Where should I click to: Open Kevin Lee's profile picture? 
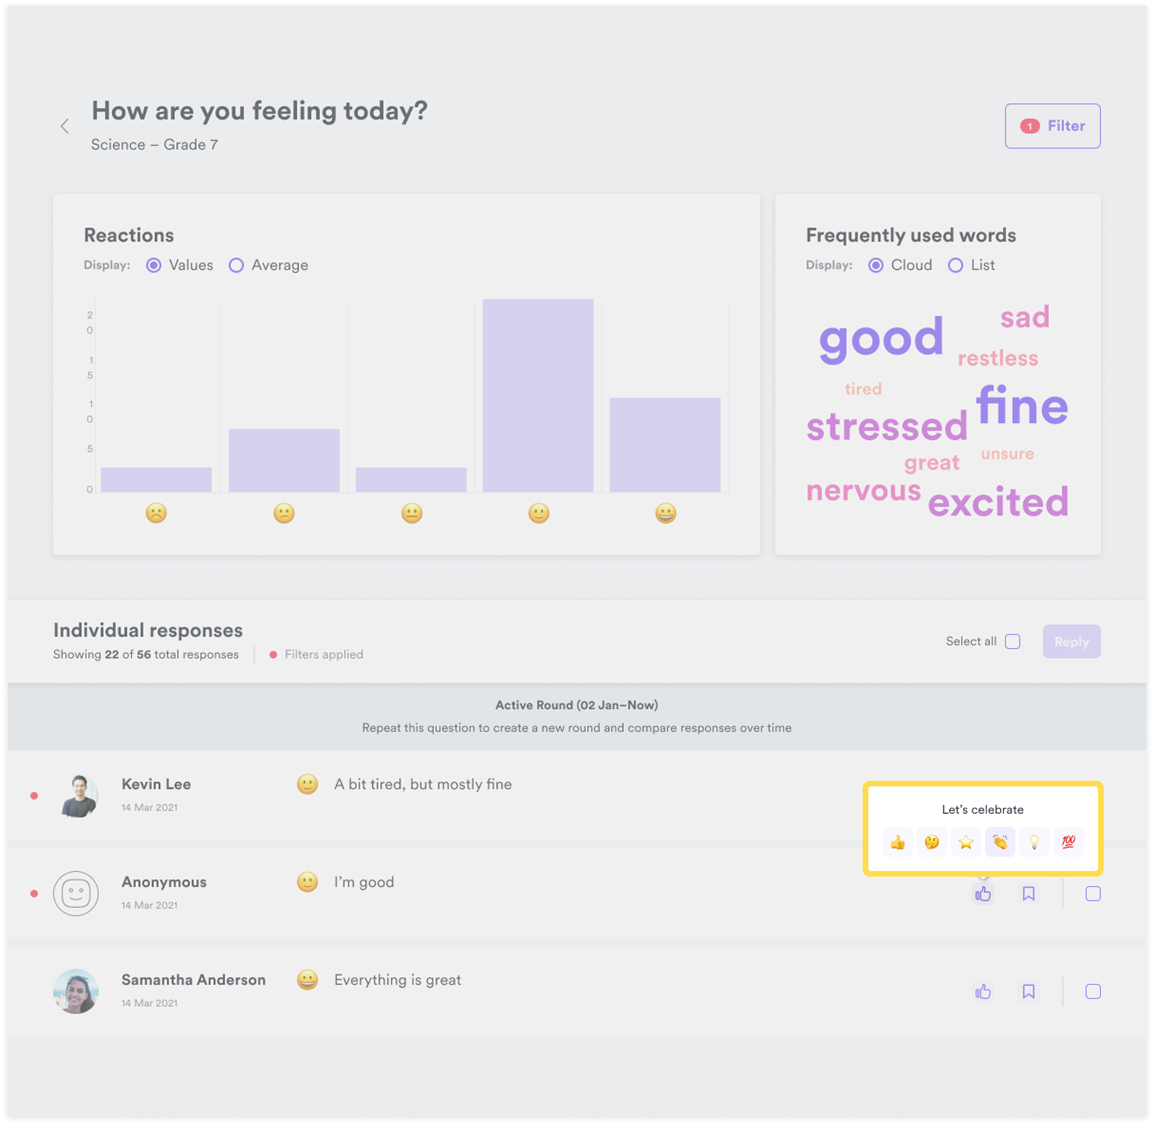[77, 796]
